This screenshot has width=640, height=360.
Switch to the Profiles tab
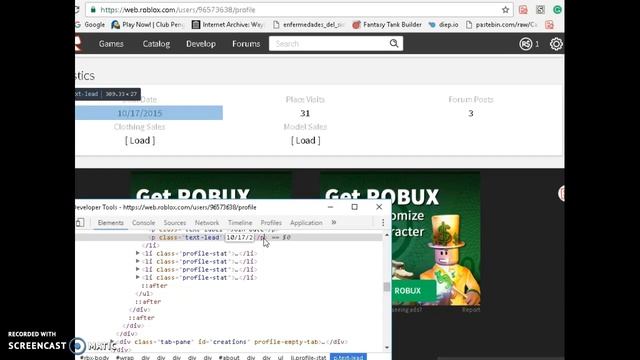(x=271, y=223)
